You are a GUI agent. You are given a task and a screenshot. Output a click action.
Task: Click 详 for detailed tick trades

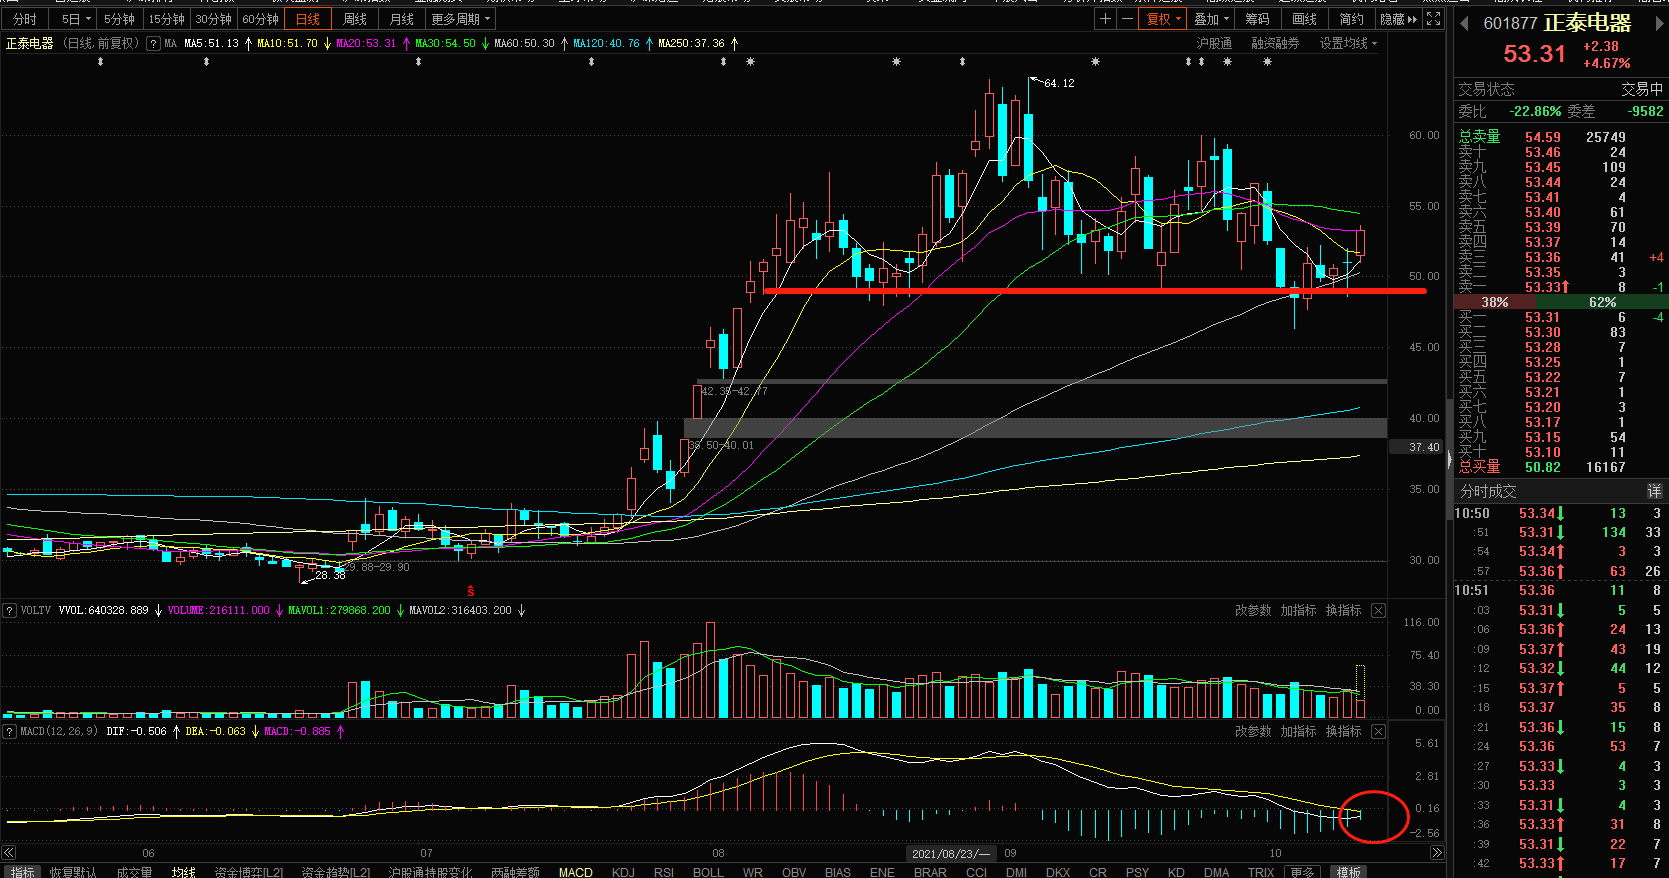click(x=1654, y=491)
